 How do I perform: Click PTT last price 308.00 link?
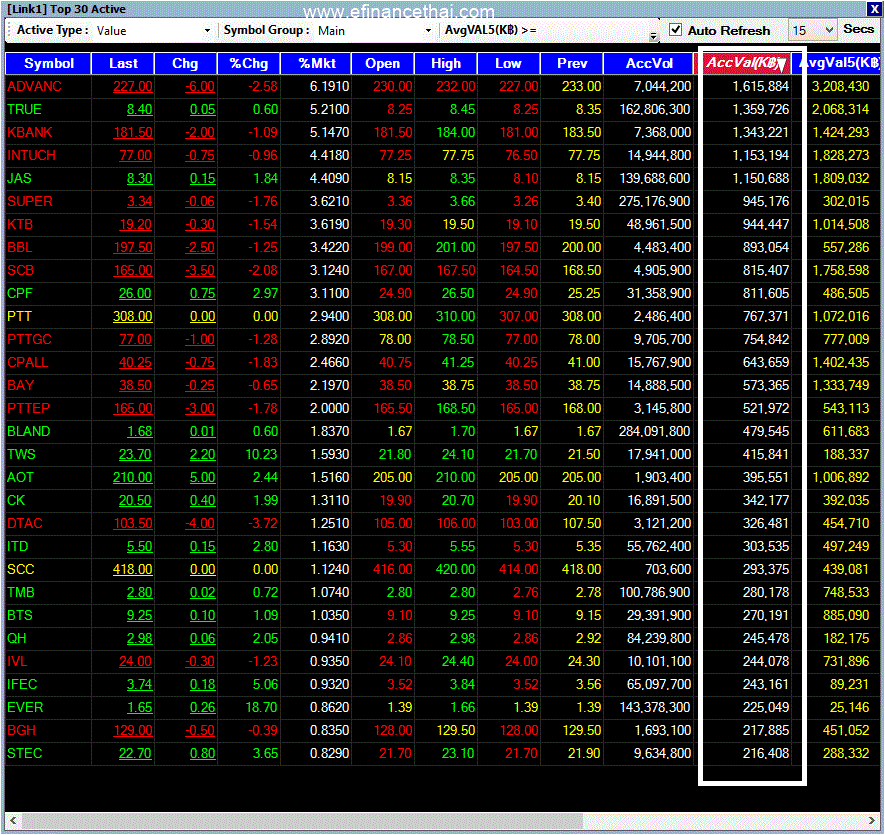[133, 317]
